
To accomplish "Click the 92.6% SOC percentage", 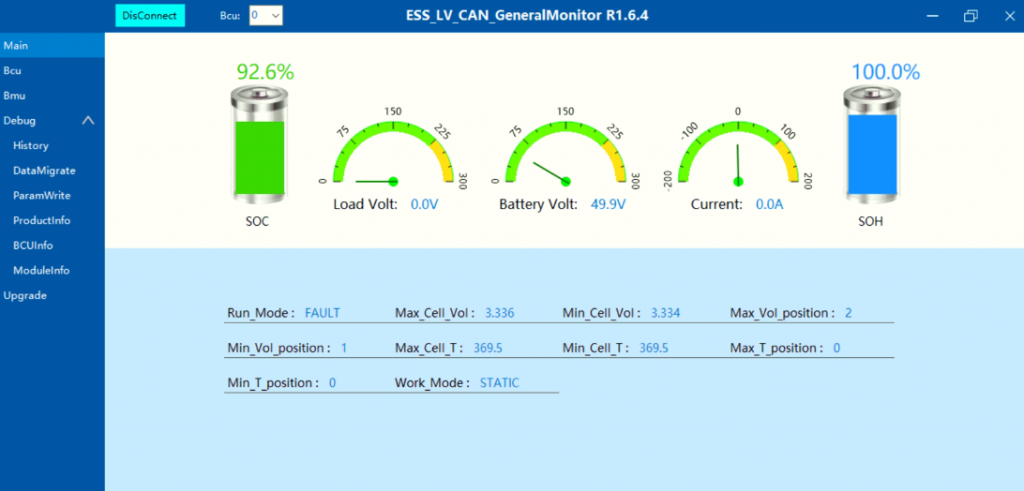I will 265,72.
